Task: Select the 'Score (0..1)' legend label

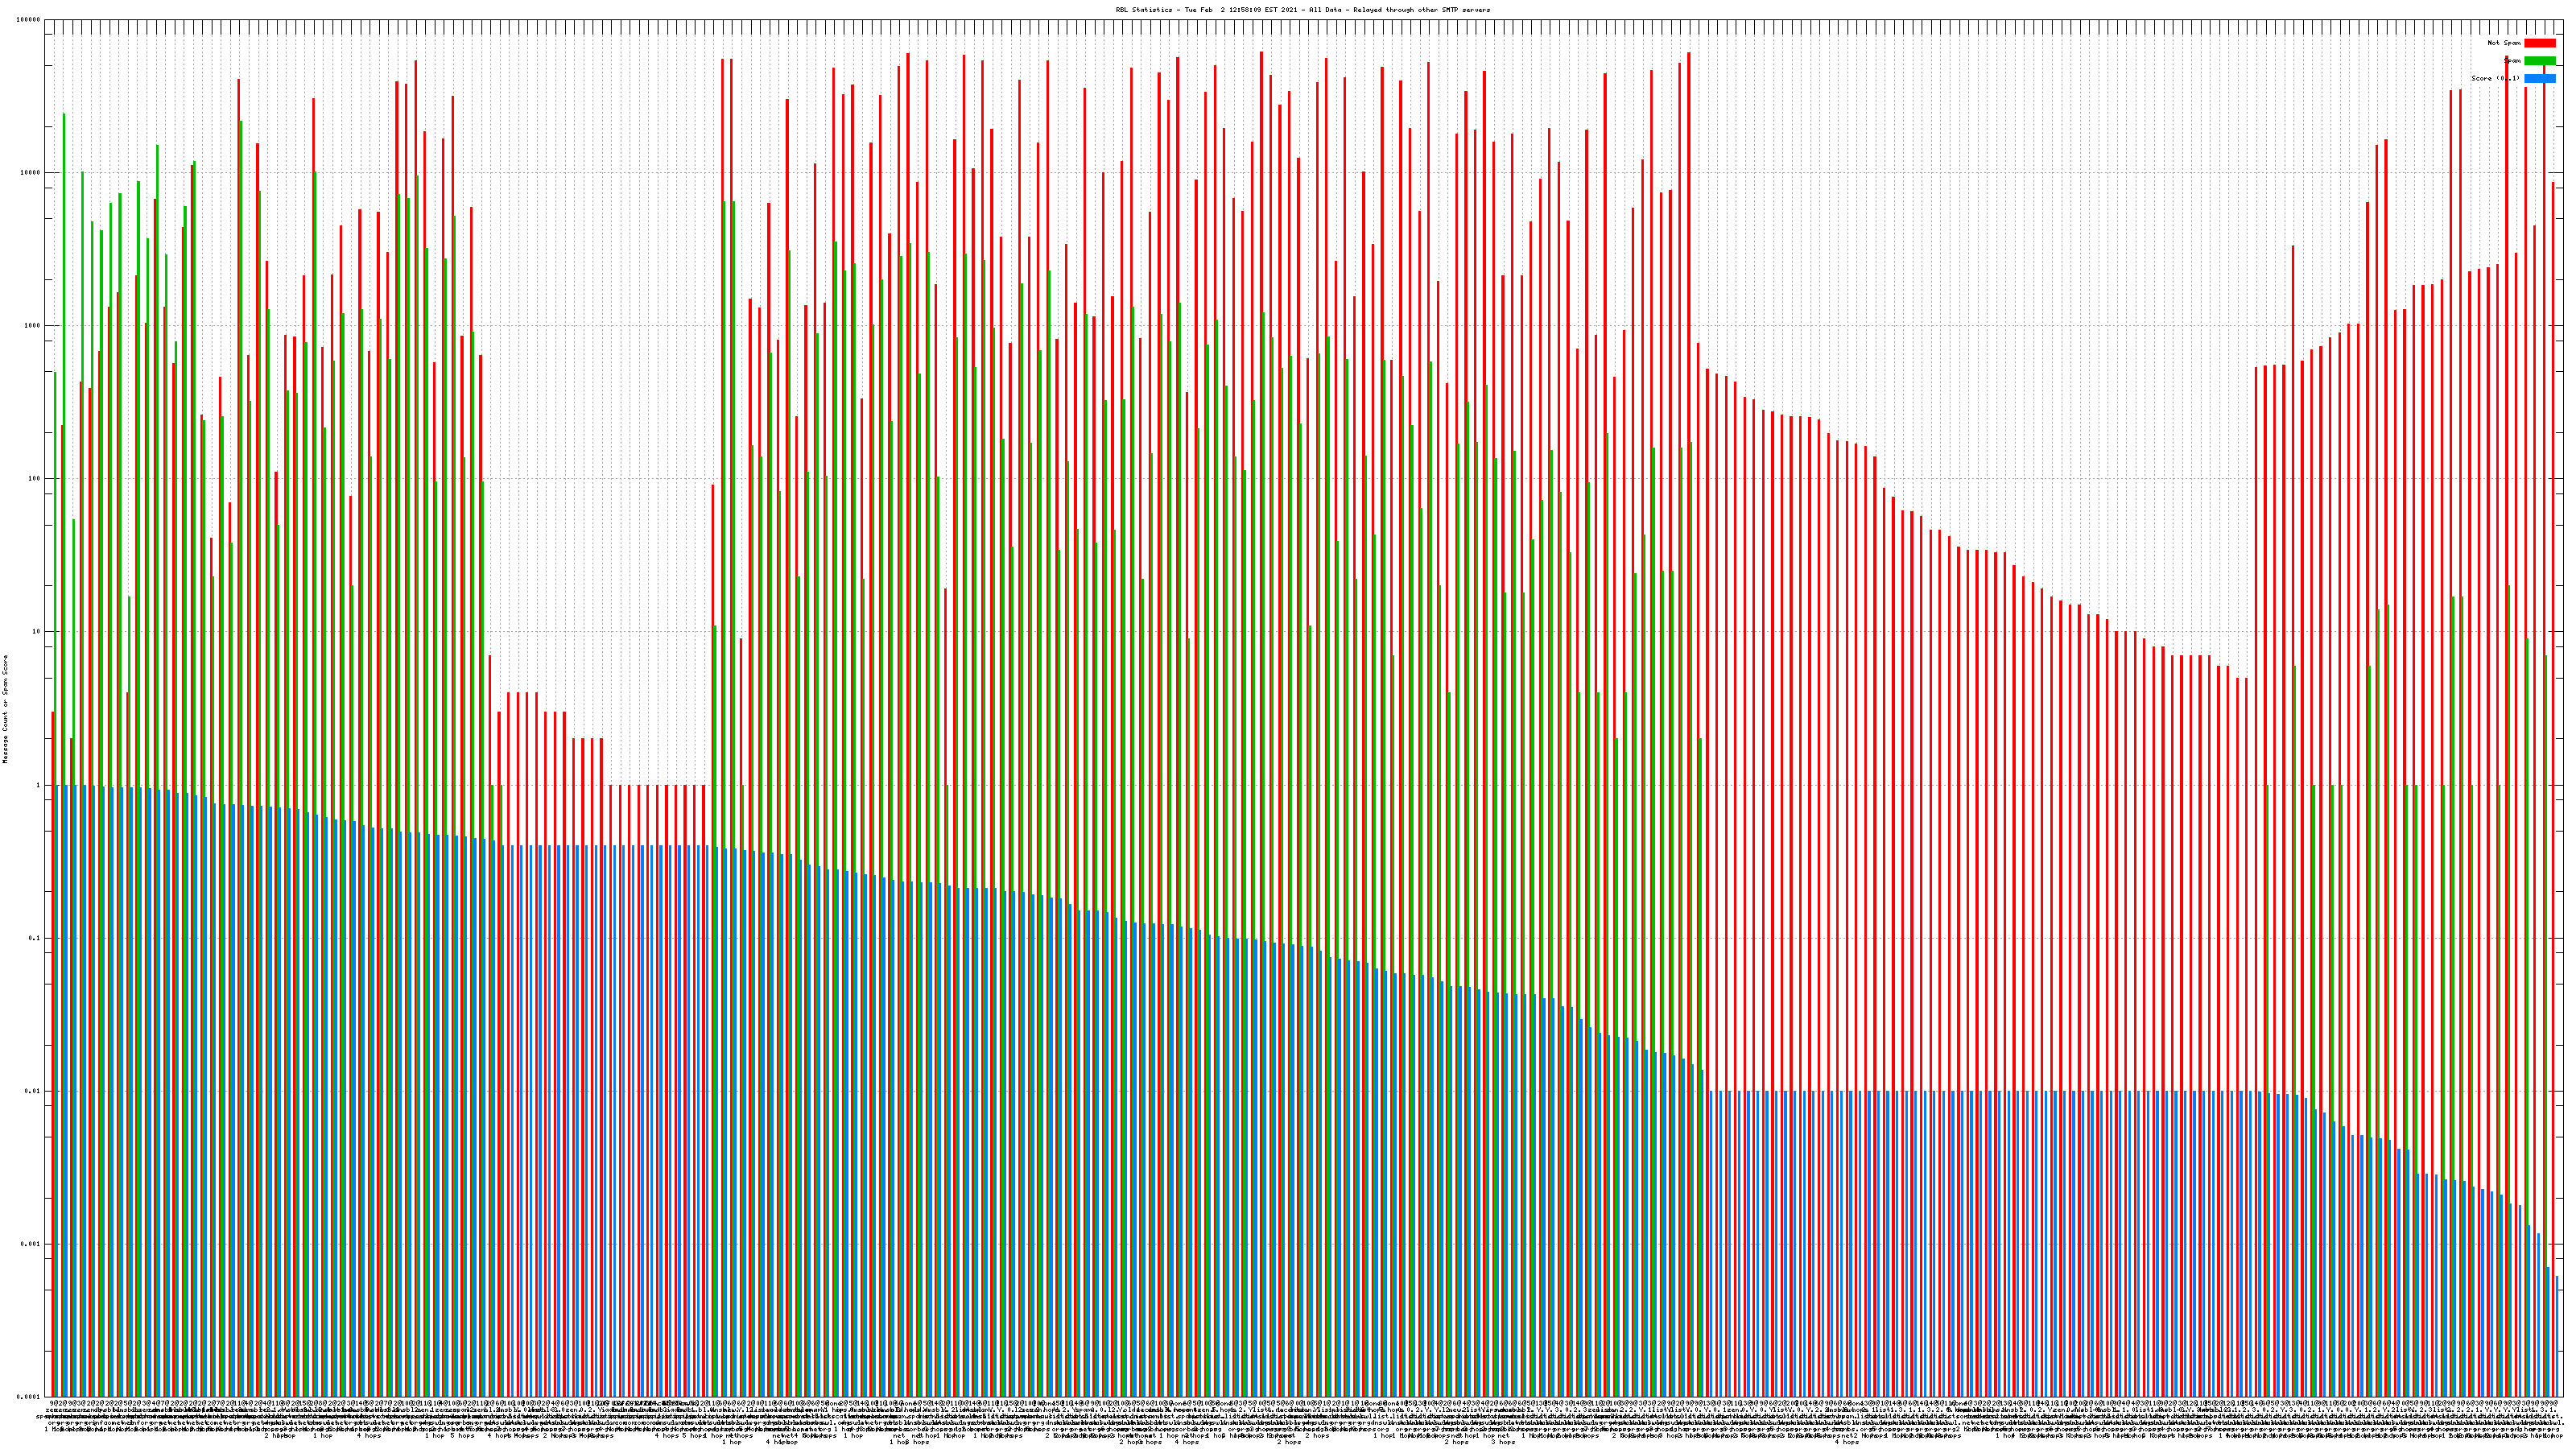Action: 2495,78
